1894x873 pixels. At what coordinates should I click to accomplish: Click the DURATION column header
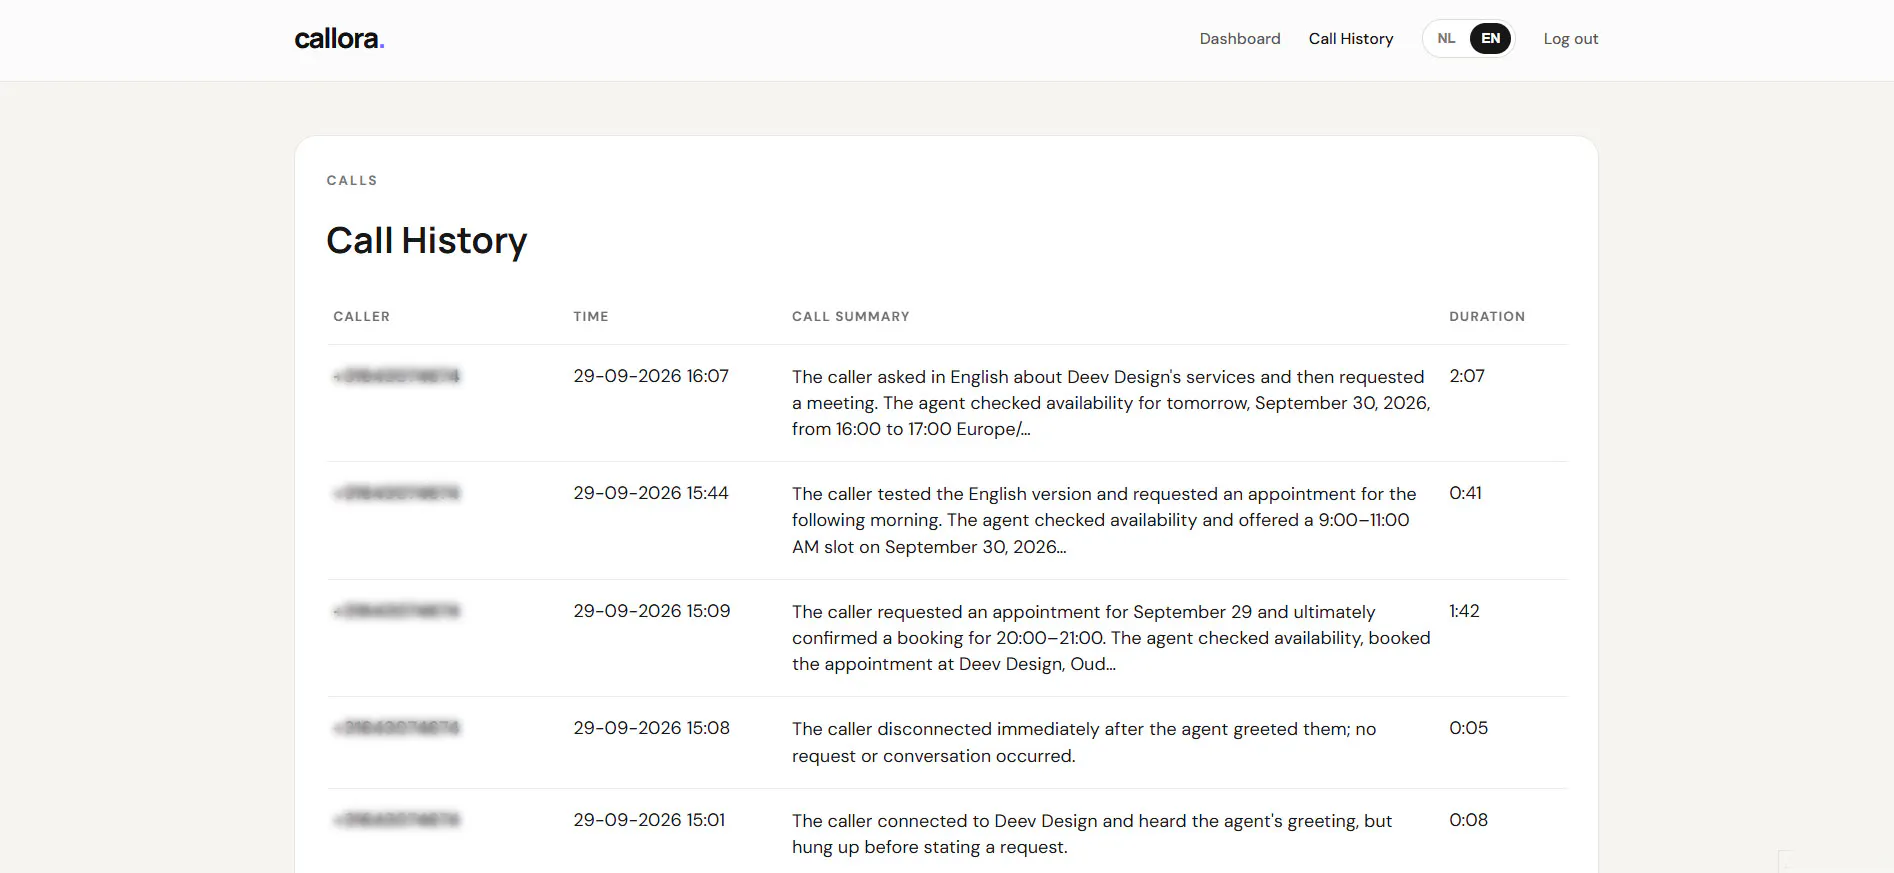[1487, 316]
